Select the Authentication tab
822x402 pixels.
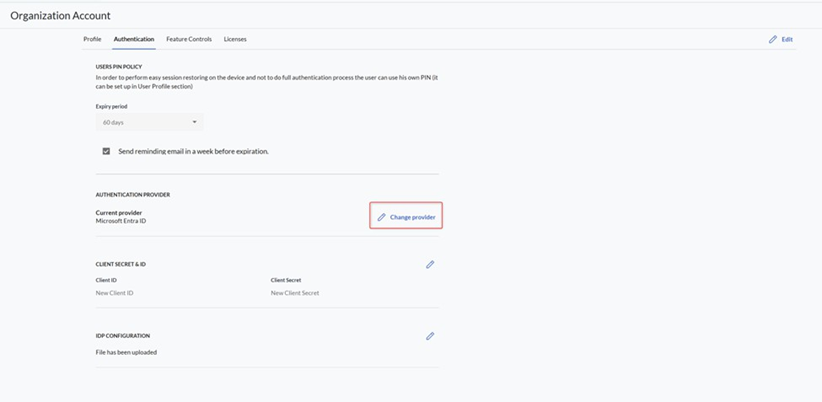pyautogui.click(x=134, y=39)
